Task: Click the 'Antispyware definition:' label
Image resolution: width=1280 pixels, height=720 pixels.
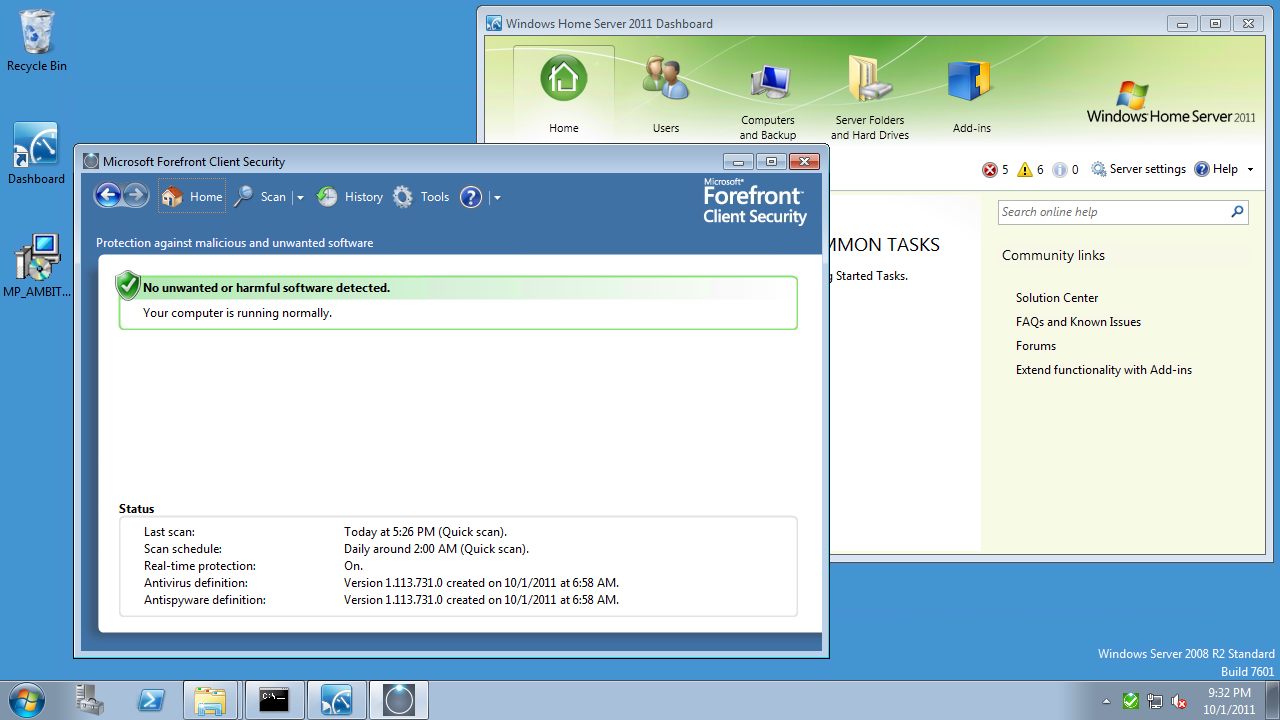Action: [x=205, y=600]
